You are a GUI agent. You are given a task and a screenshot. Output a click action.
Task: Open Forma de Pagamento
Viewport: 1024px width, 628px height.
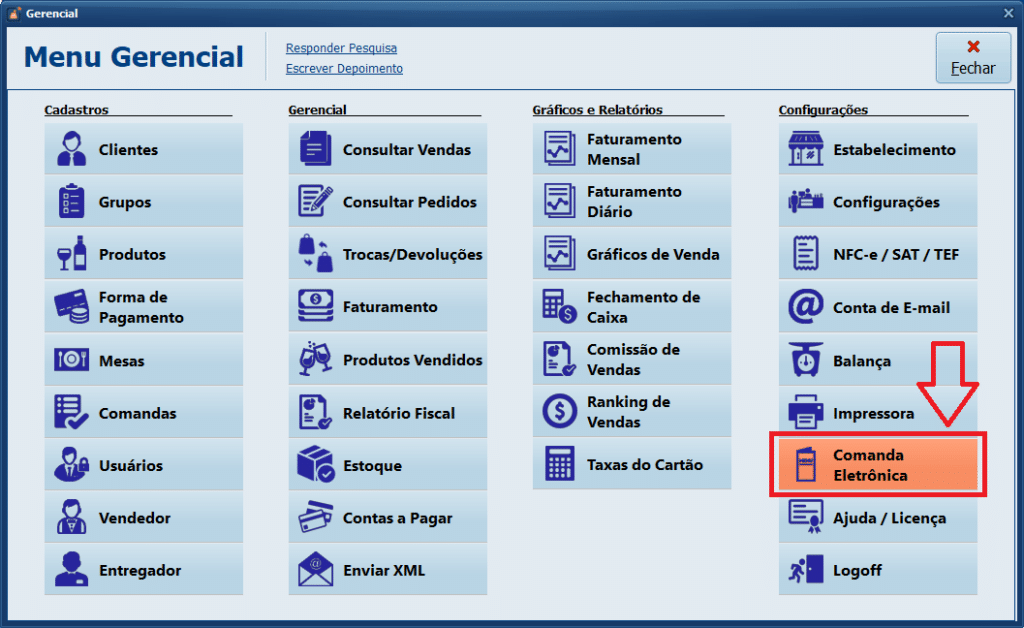[x=143, y=307]
